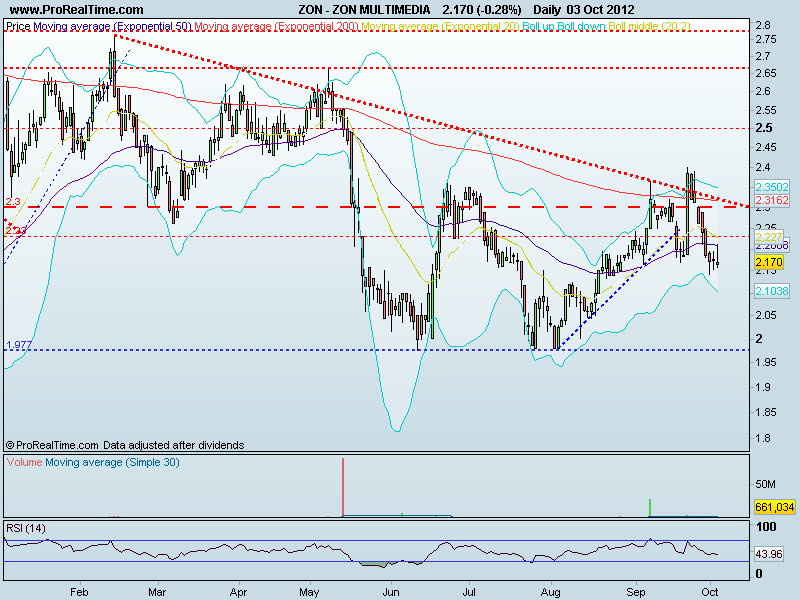800x600 pixels.
Task: Click the Feb date axis label
Action: pos(79,592)
